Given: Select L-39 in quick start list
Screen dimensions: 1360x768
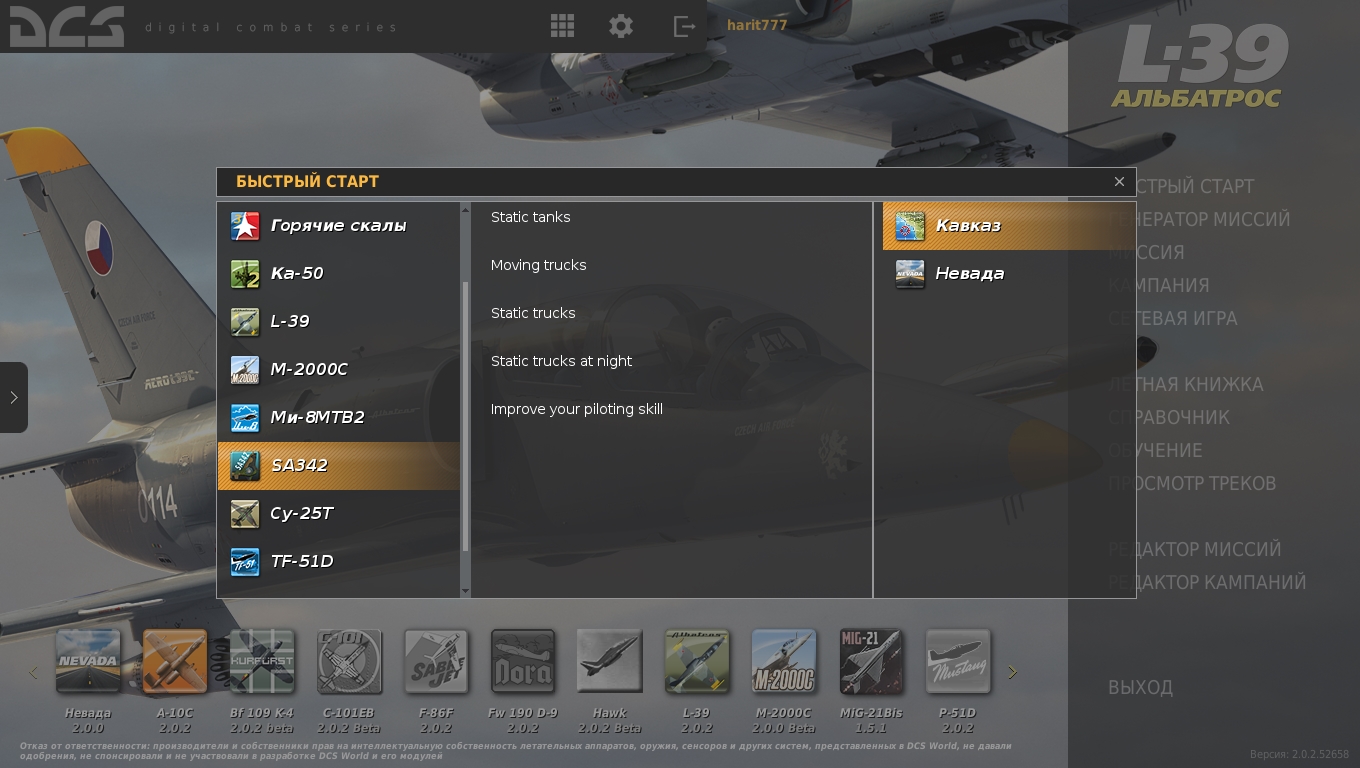Looking at the screenshot, I should [x=339, y=322].
